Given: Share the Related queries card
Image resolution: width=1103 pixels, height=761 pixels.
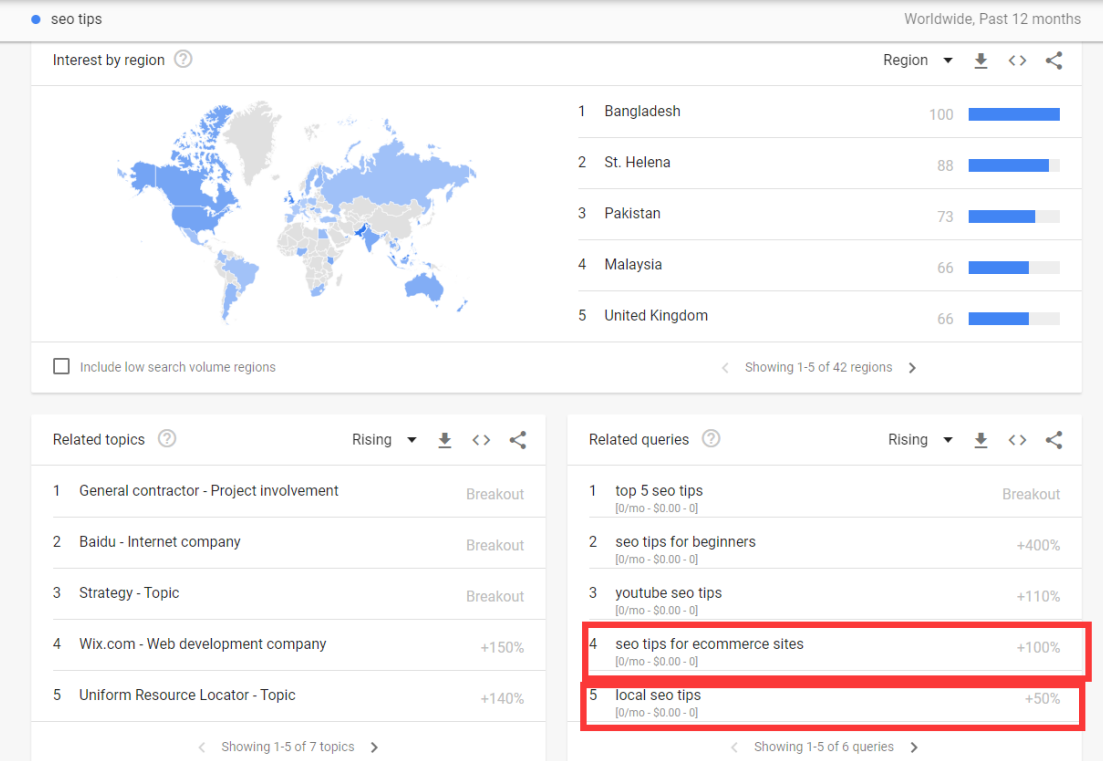Looking at the screenshot, I should click(1053, 440).
